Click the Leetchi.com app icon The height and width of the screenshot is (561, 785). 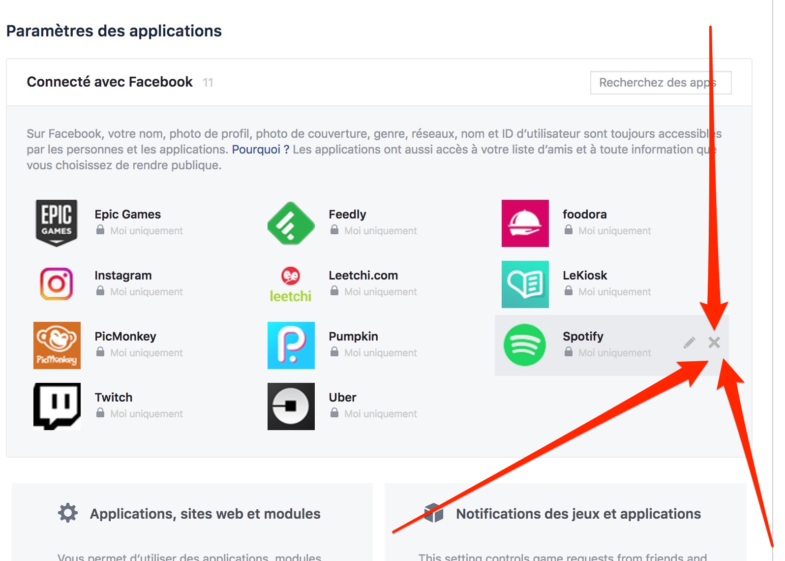pos(291,284)
